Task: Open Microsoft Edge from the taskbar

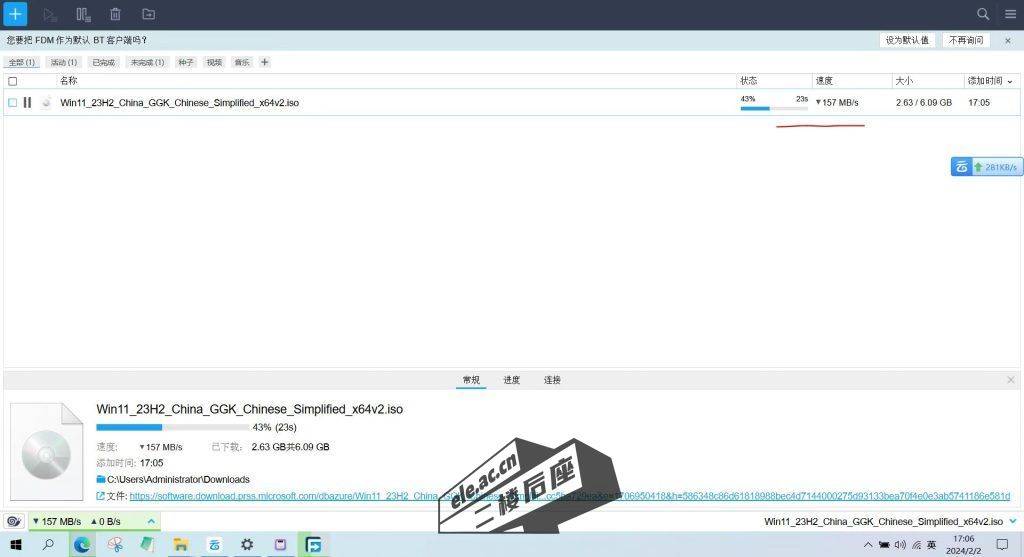Action: [81, 545]
